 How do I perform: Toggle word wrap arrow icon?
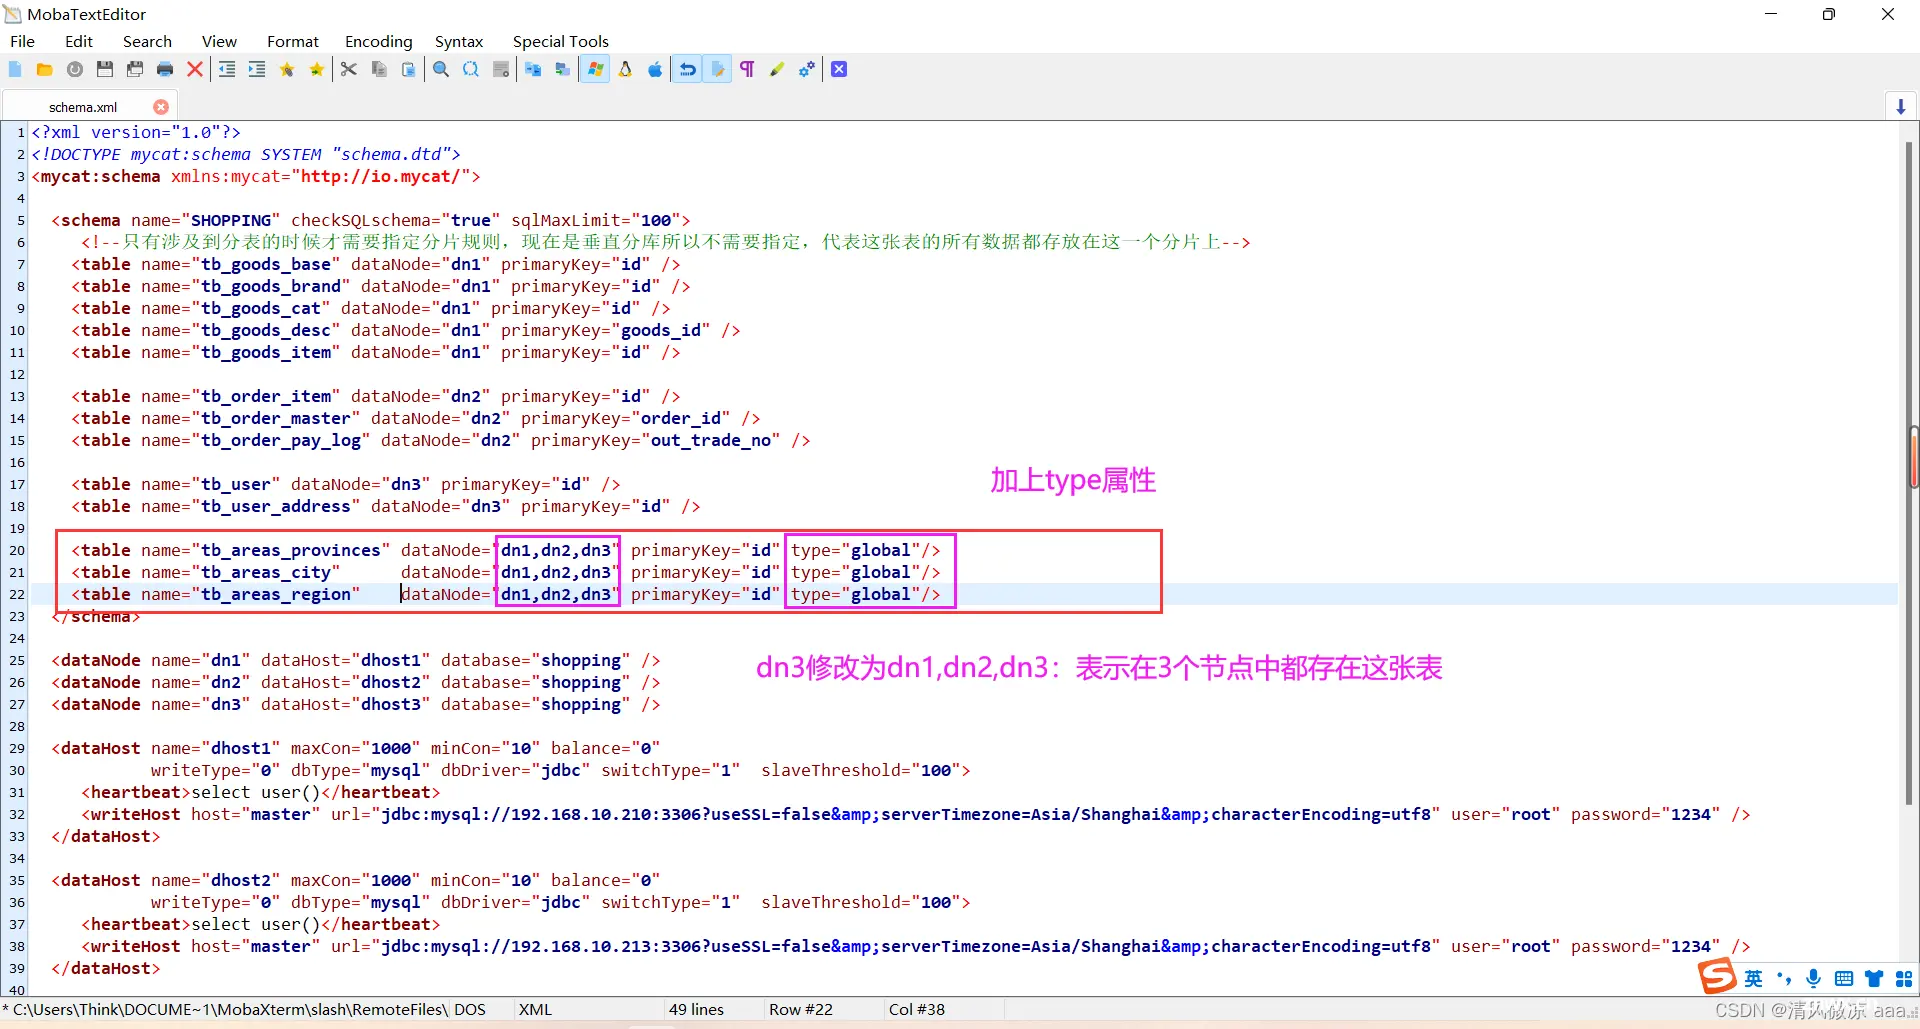(688, 69)
